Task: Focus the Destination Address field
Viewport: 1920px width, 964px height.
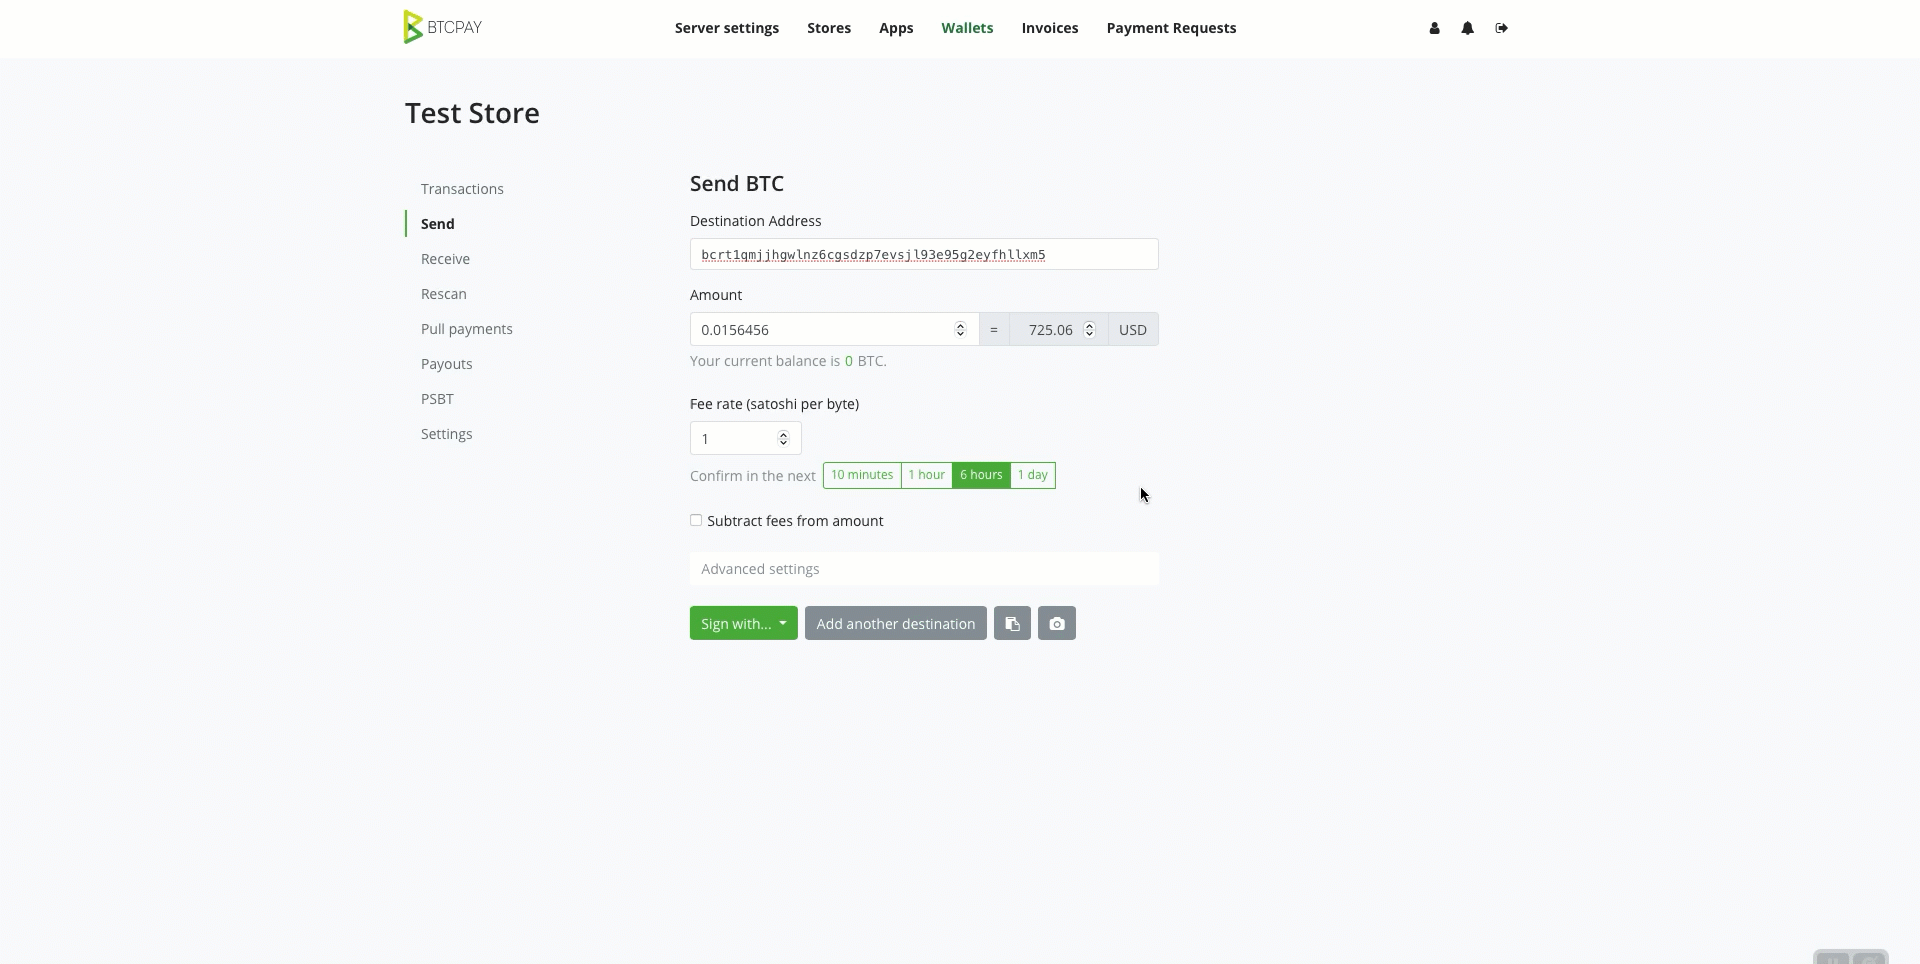Action: click(x=924, y=254)
